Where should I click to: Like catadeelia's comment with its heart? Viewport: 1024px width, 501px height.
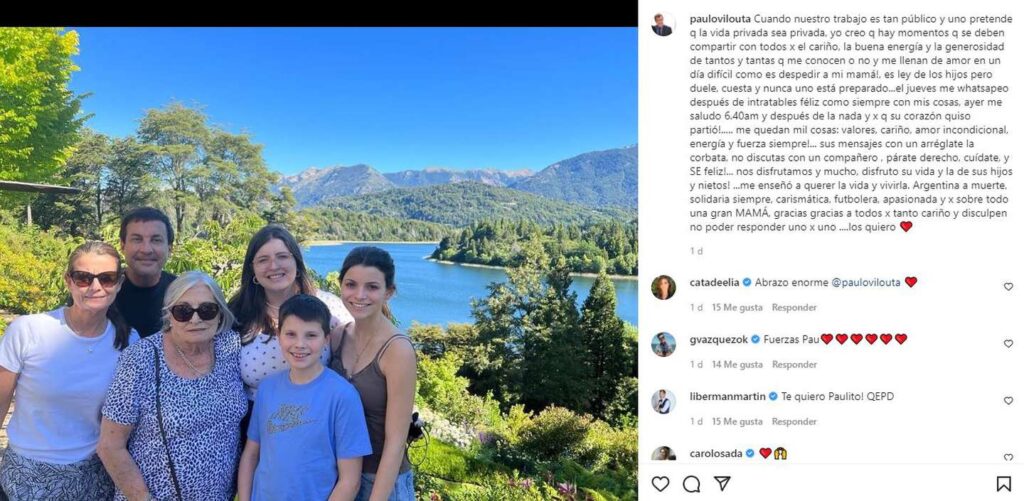[1007, 287]
